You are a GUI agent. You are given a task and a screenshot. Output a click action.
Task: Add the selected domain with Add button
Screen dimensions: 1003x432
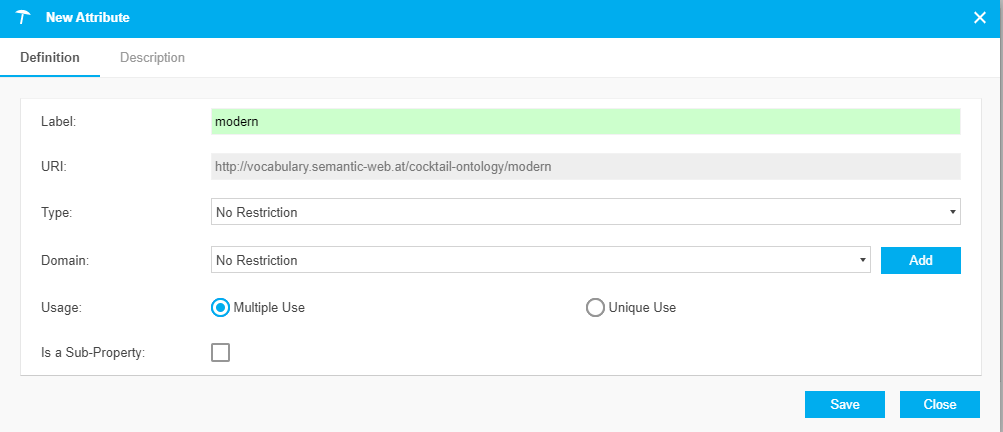tap(920, 260)
